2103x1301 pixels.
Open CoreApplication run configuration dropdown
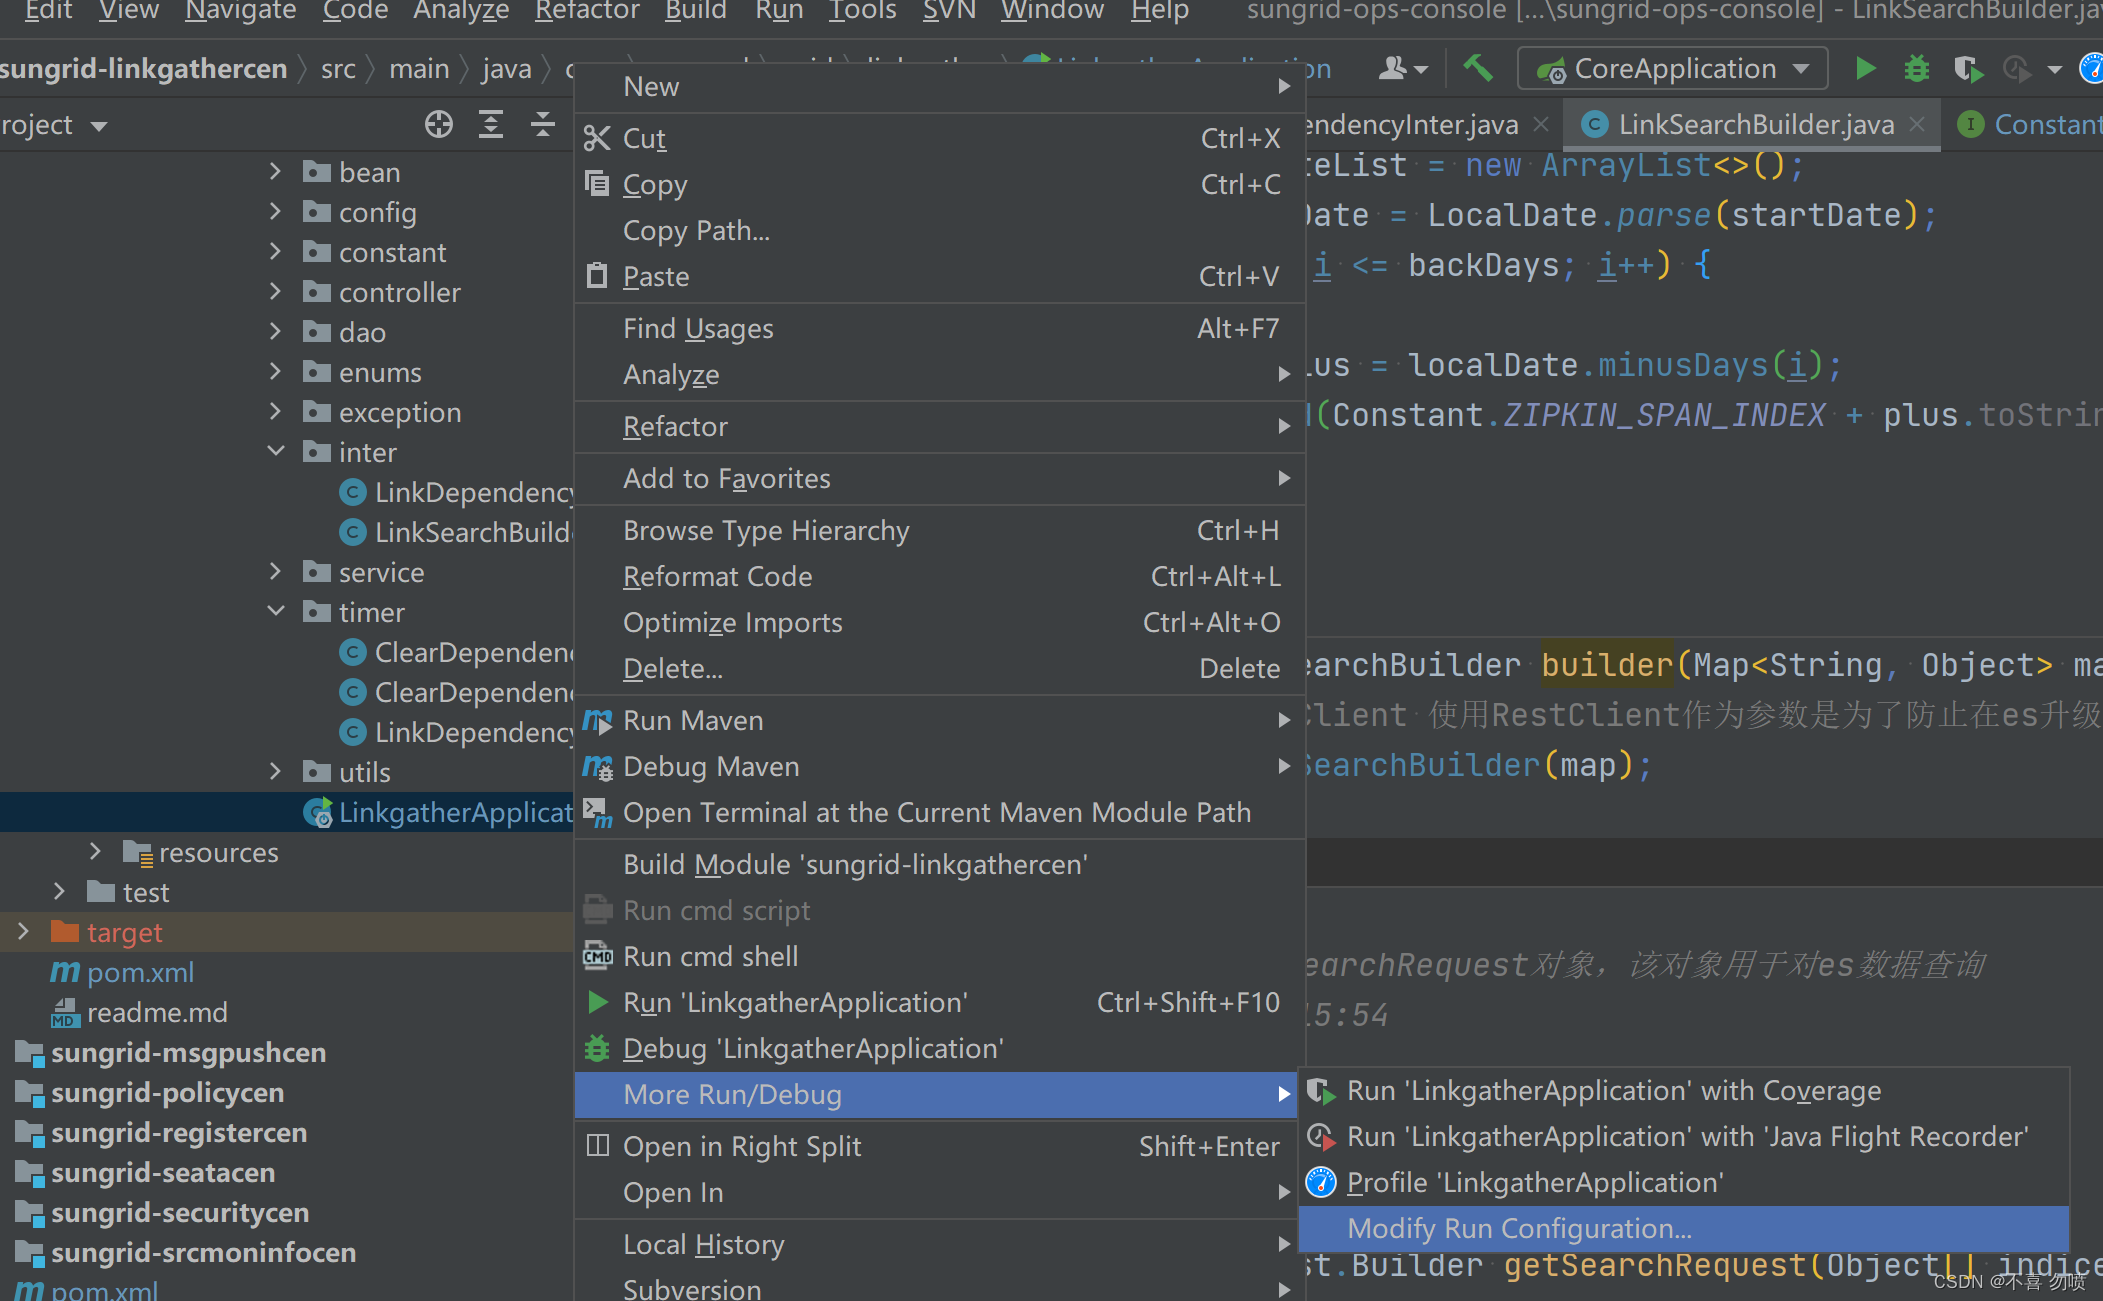point(1673,69)
